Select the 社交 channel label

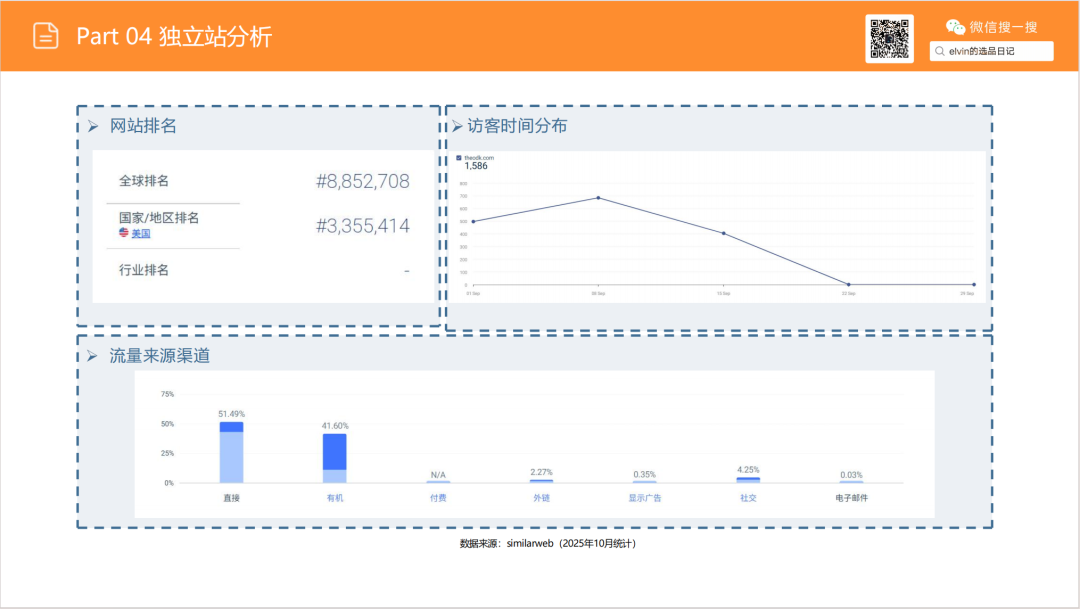[748, 497]
